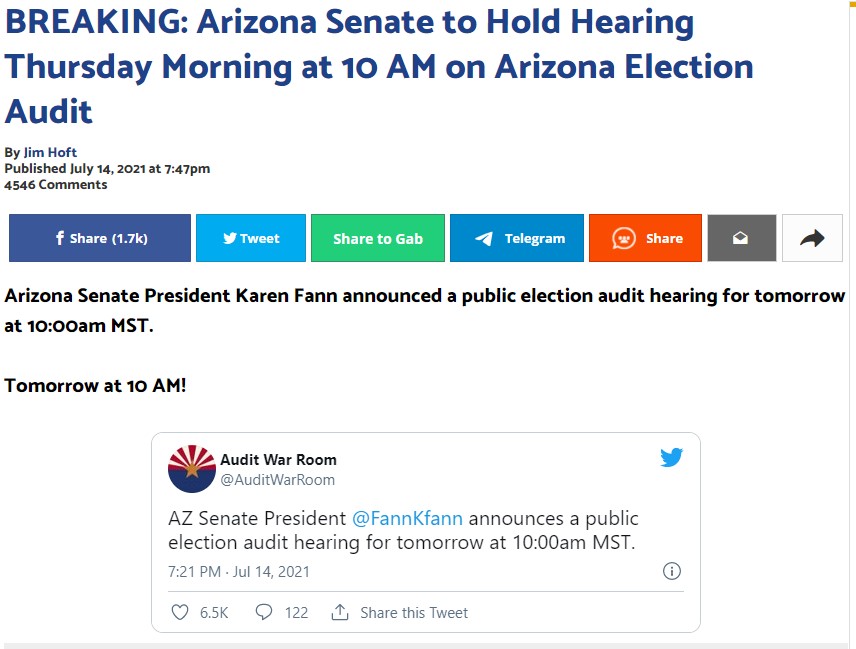Open the Audit War Room profile name
Image resolution: width=856 pixels, height=649 pixels.
coord(278,460)
